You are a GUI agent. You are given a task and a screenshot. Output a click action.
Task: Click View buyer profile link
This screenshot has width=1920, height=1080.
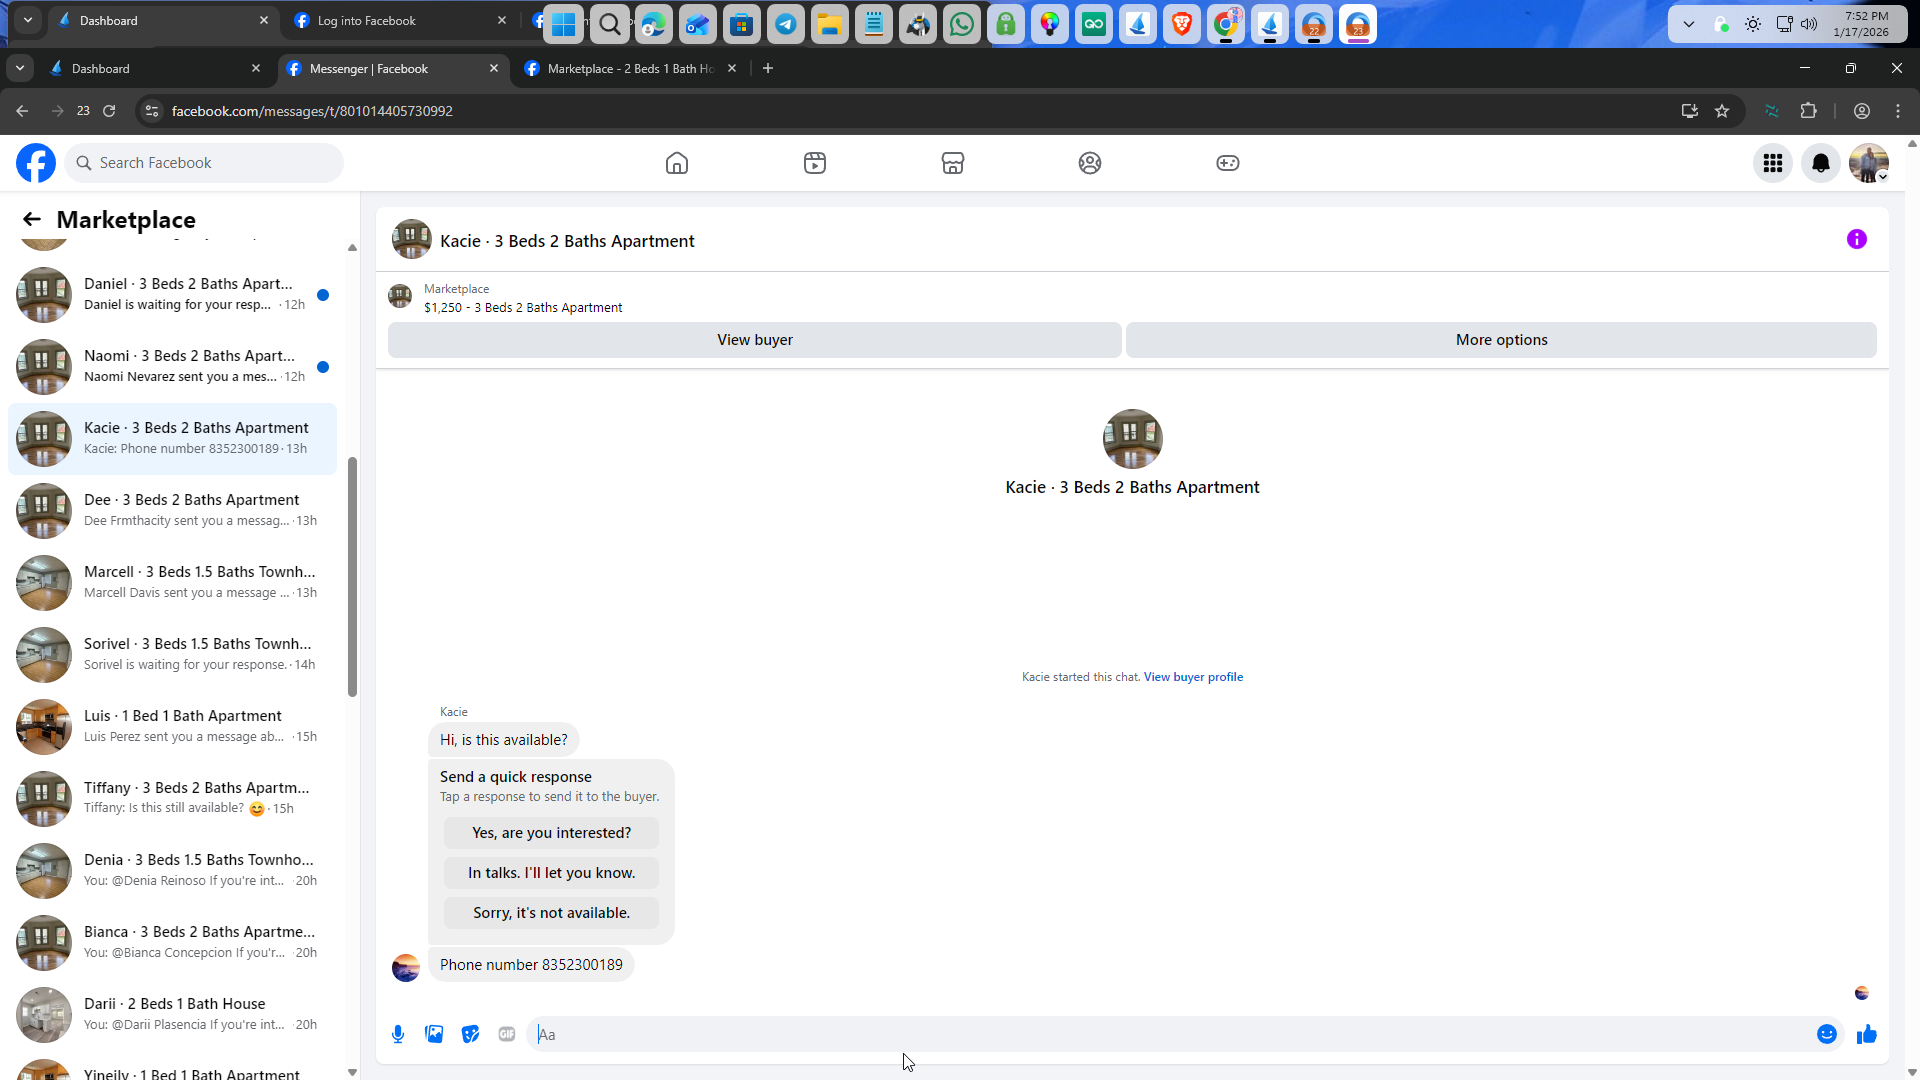click(1193, 677)
